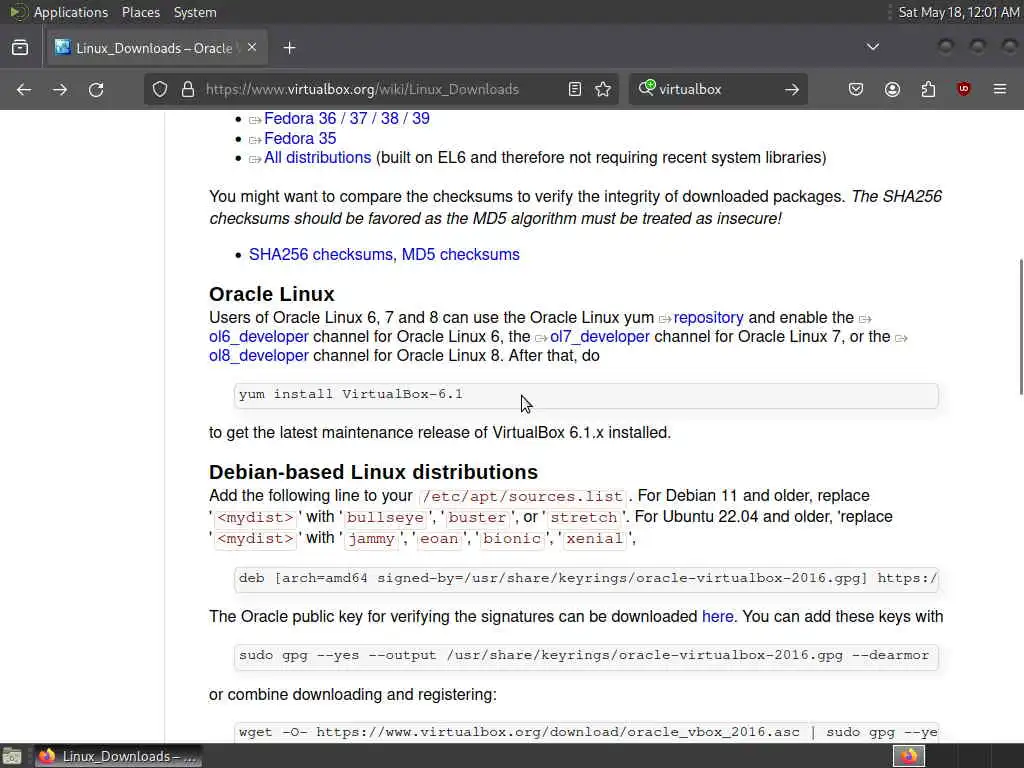Toggle reader view icon in address bar
1024x768 pixels.
(575, 89)
